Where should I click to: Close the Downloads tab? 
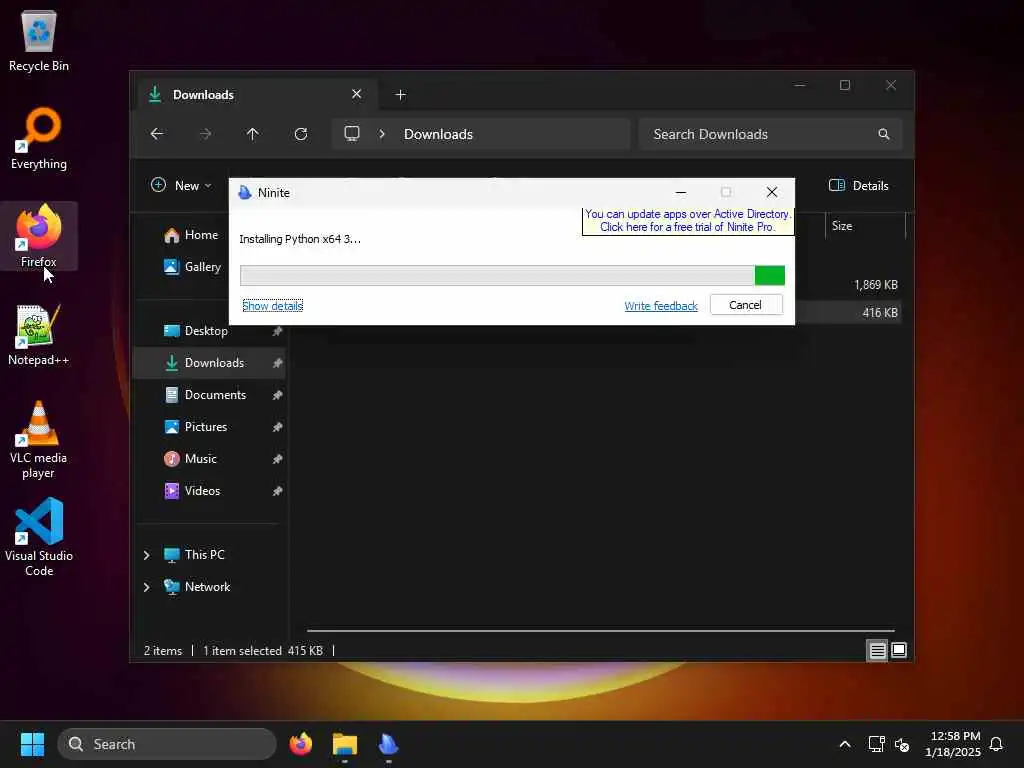[x=357, y=94]
